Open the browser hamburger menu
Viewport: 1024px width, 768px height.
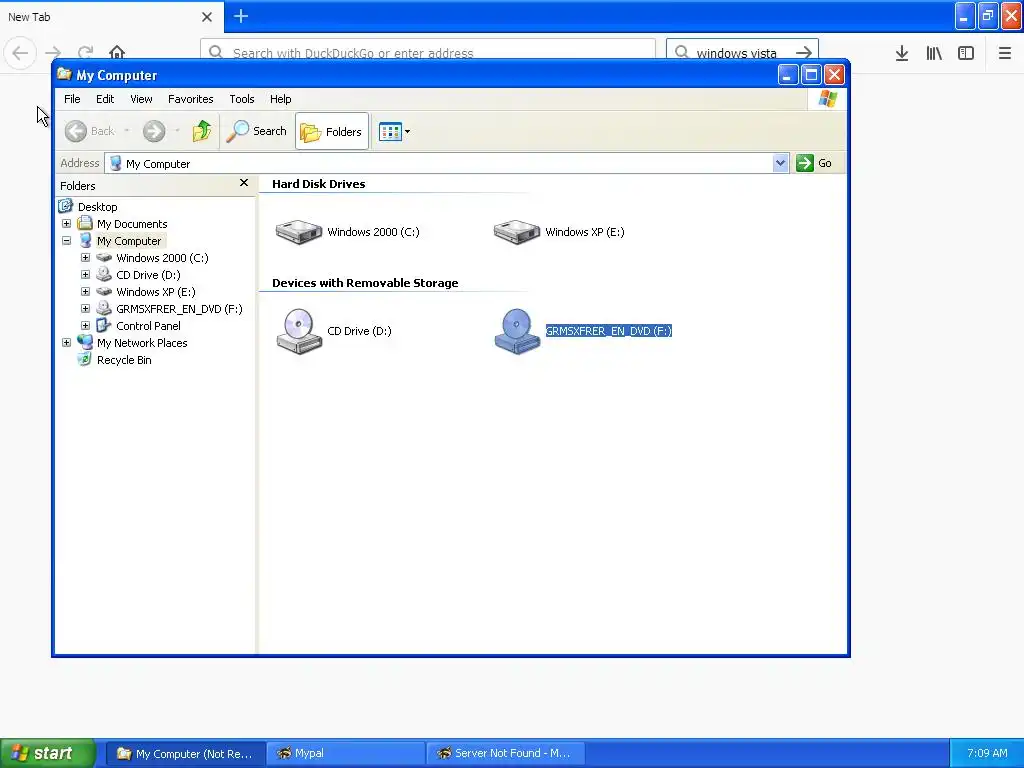click(x=1004, y=54)
